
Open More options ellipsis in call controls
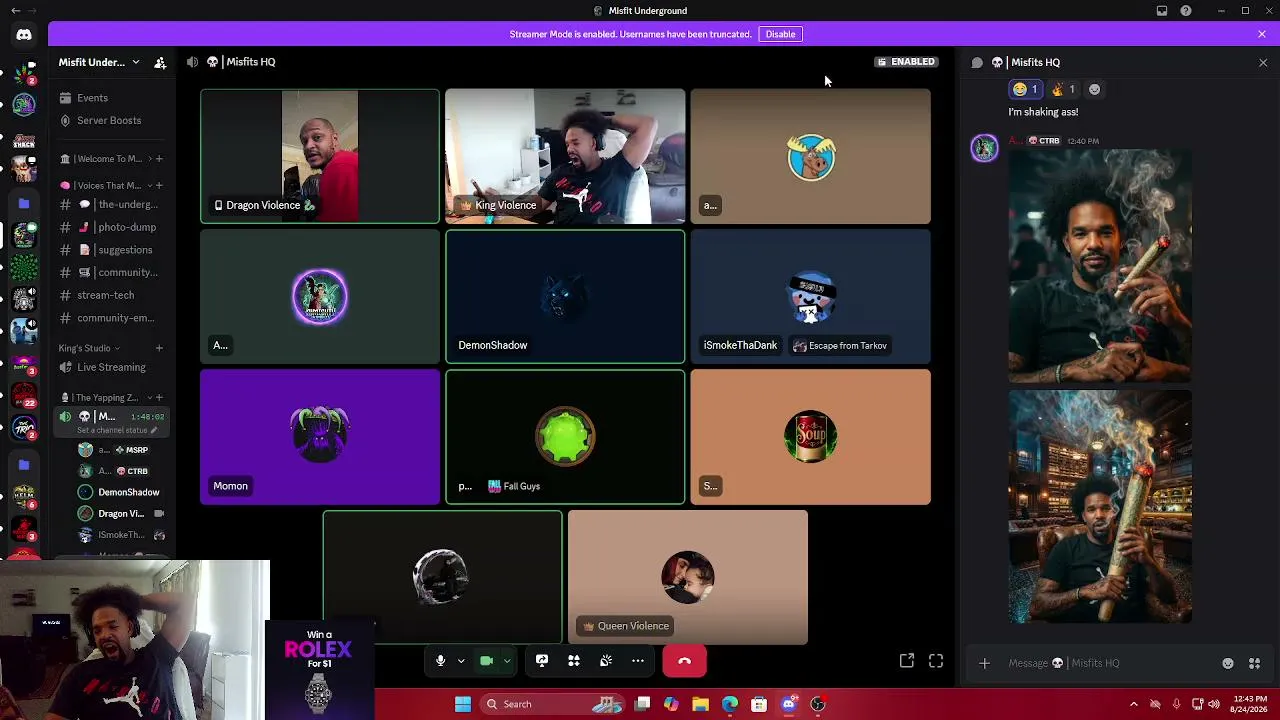click(x=638, y=661)
